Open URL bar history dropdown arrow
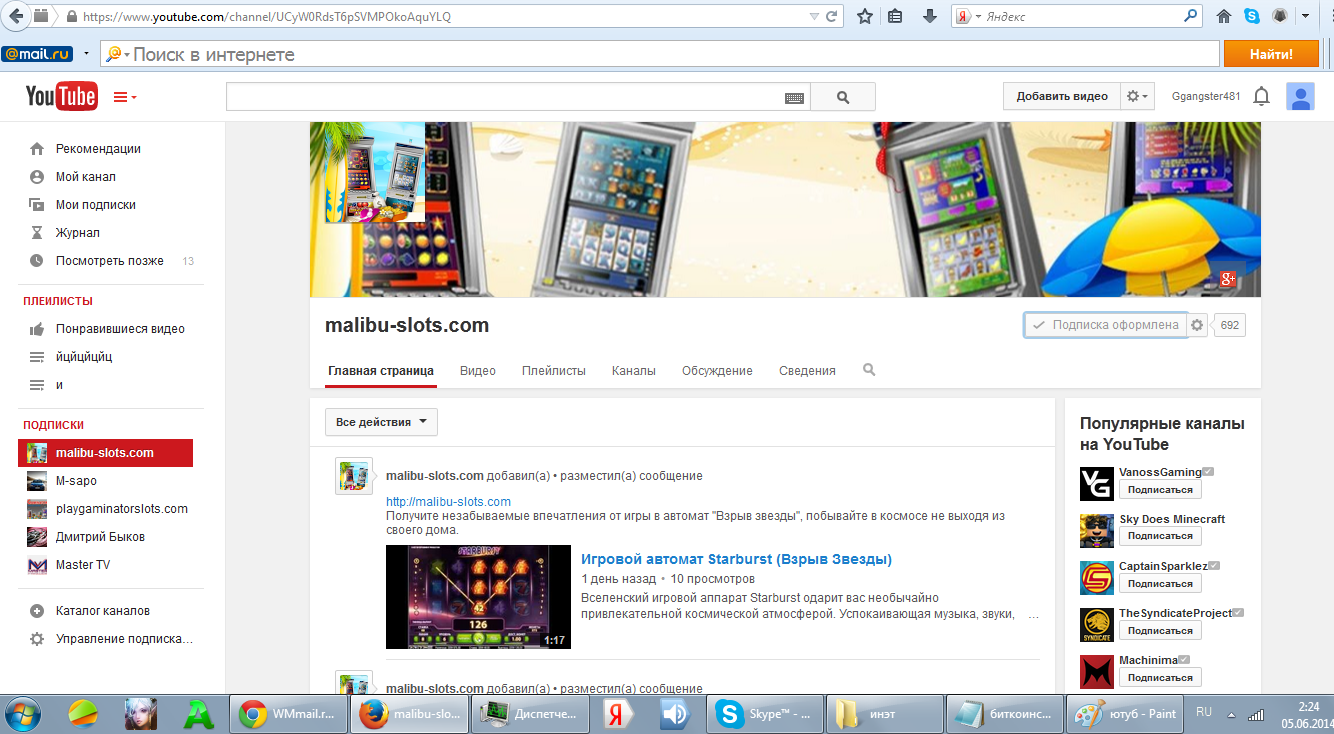 (x=814, y=17)
